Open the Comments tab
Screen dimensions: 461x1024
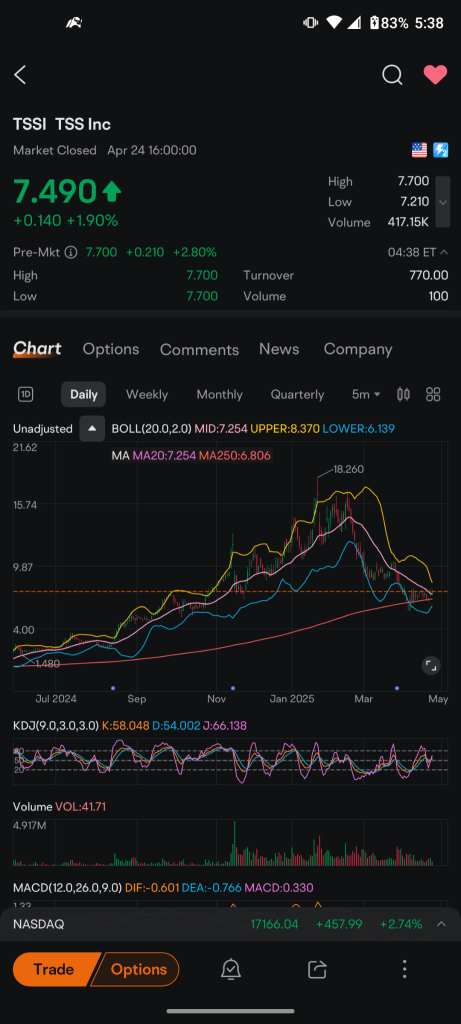click(199, 349)
